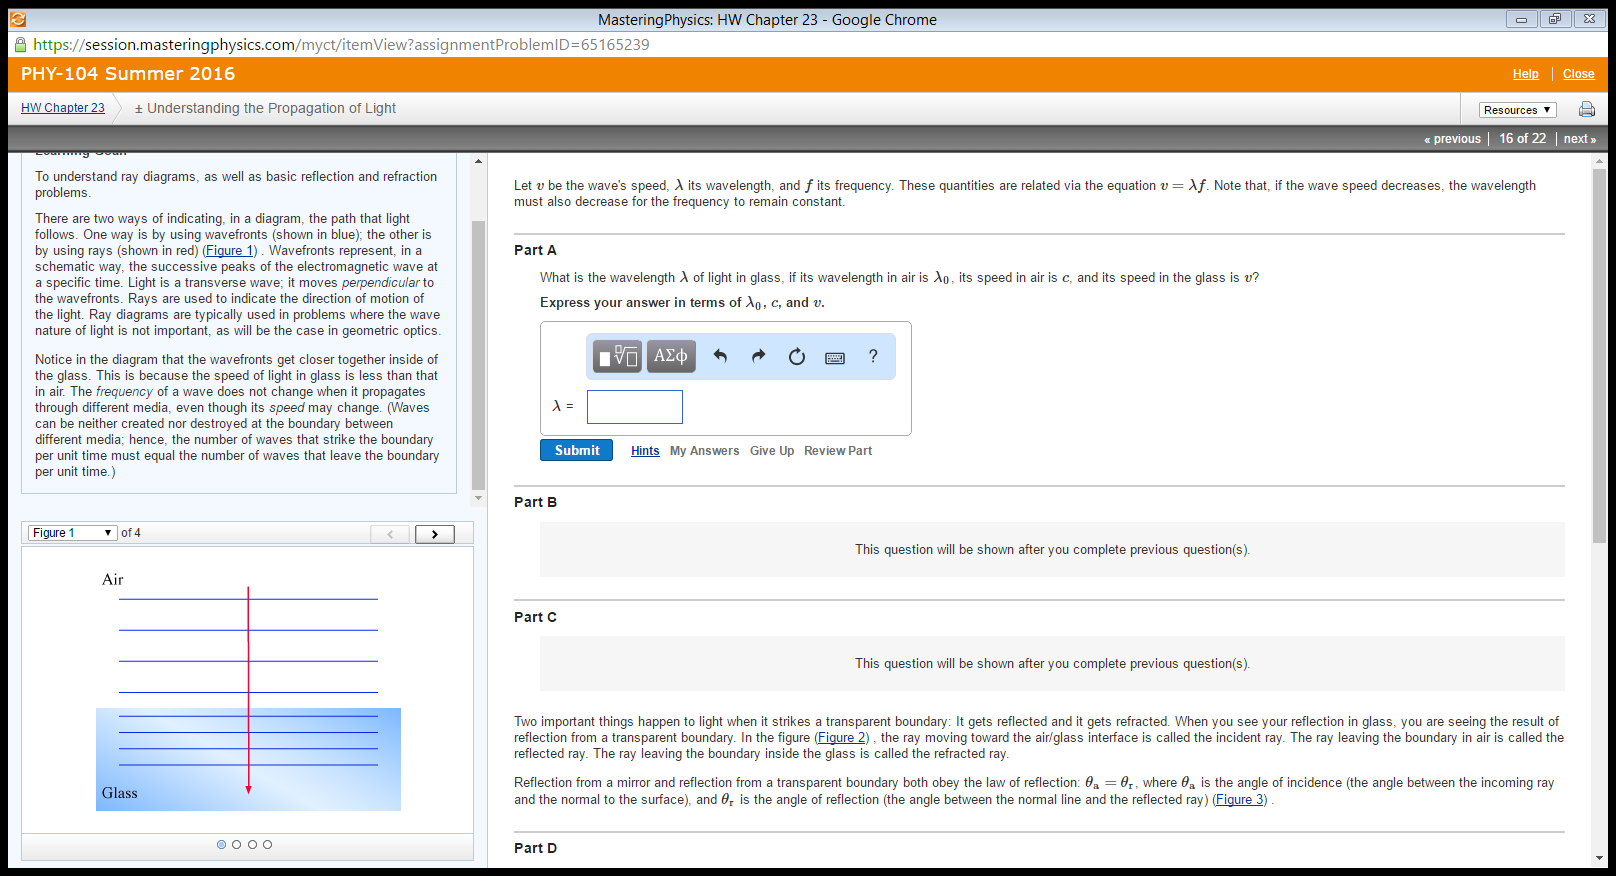Click Review Part
The image size is (1616, 876).
838,451
